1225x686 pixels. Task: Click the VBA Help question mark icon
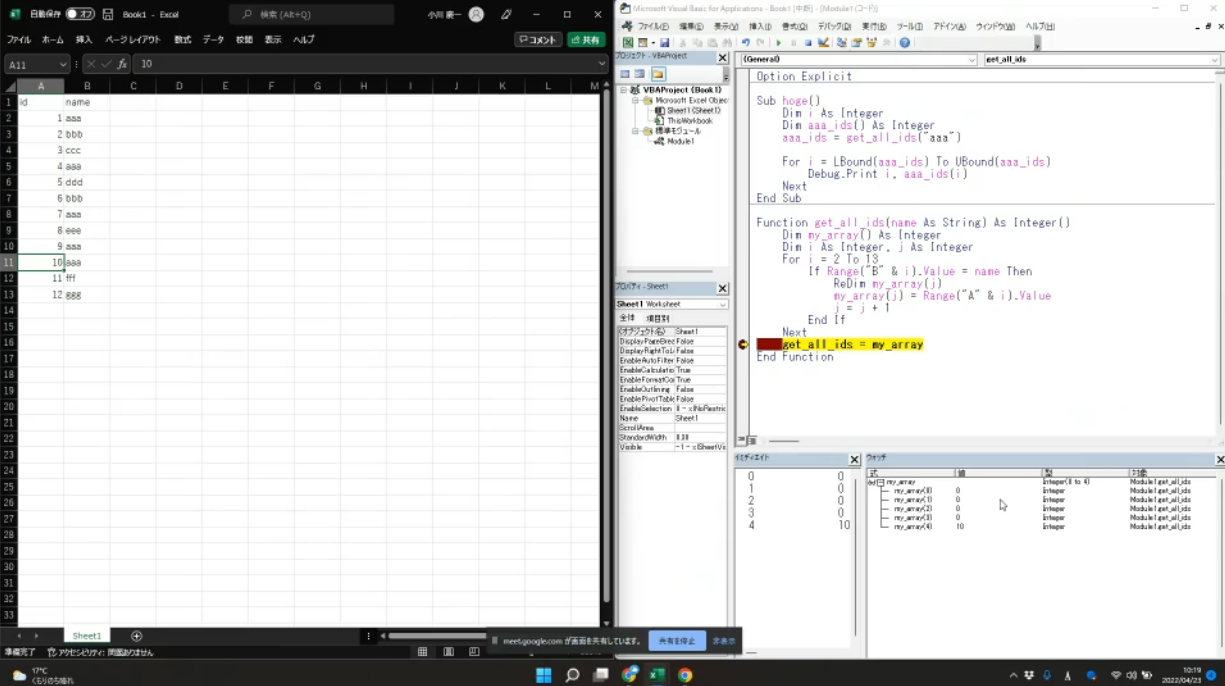point(904,43)
